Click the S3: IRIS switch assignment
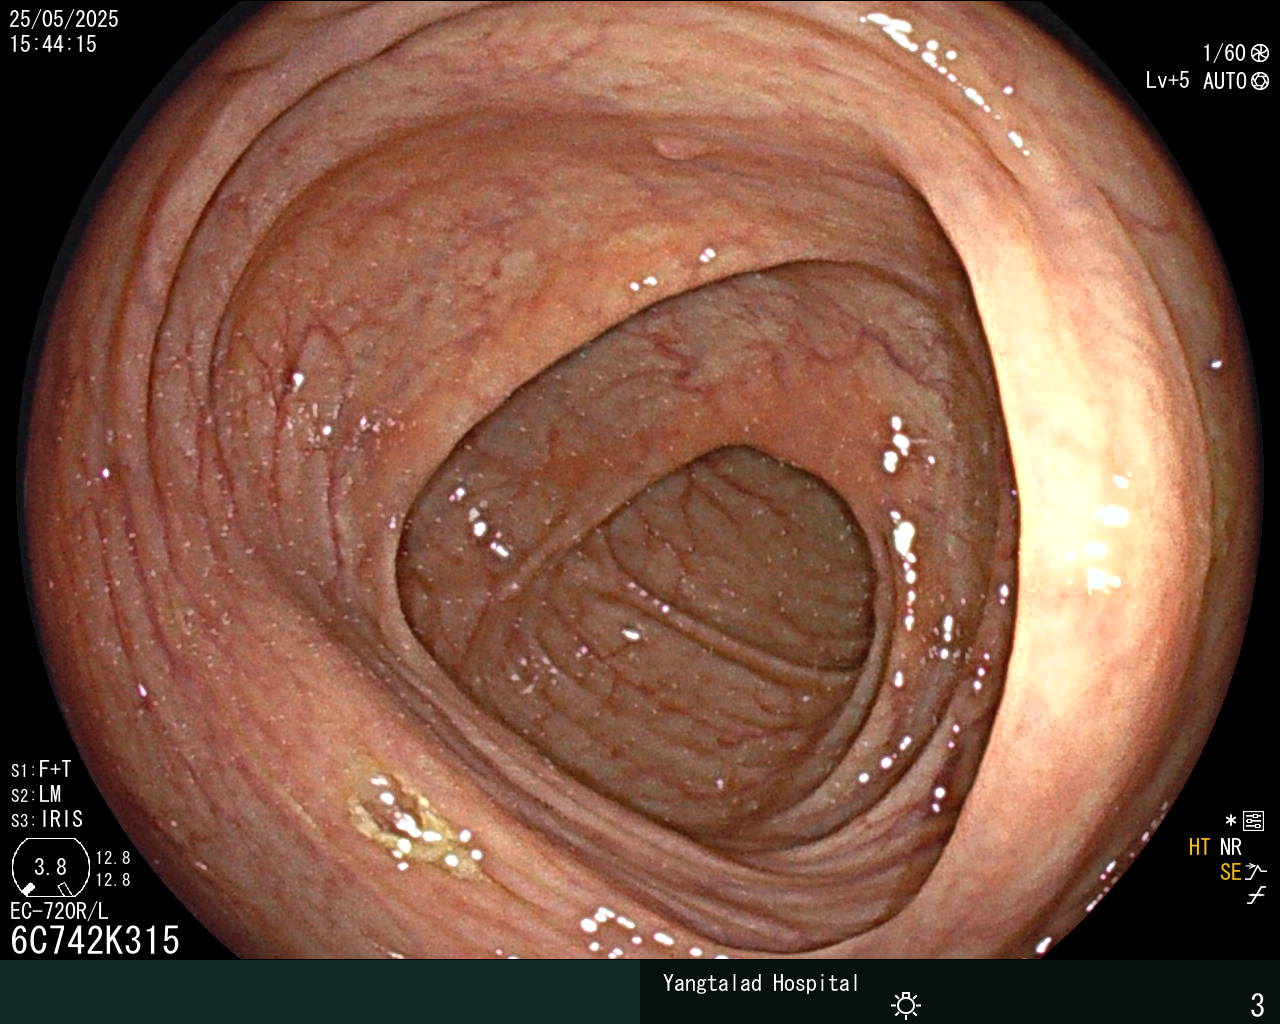Screen dimensions: 1280x1024 pos(47,820)
